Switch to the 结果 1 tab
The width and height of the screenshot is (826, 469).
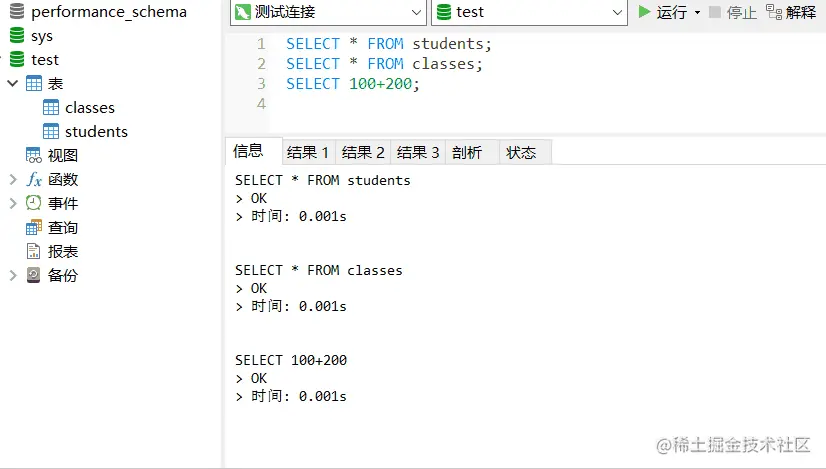[308, 152]
